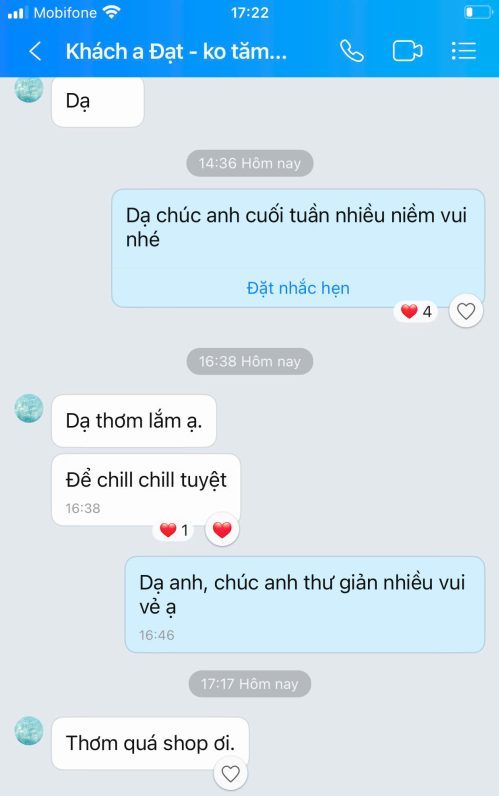This screenshot has height=796, width=499.
Task: Tap the battery indicator in status bar
Action: pyautogui.click(x=478, y=12)
